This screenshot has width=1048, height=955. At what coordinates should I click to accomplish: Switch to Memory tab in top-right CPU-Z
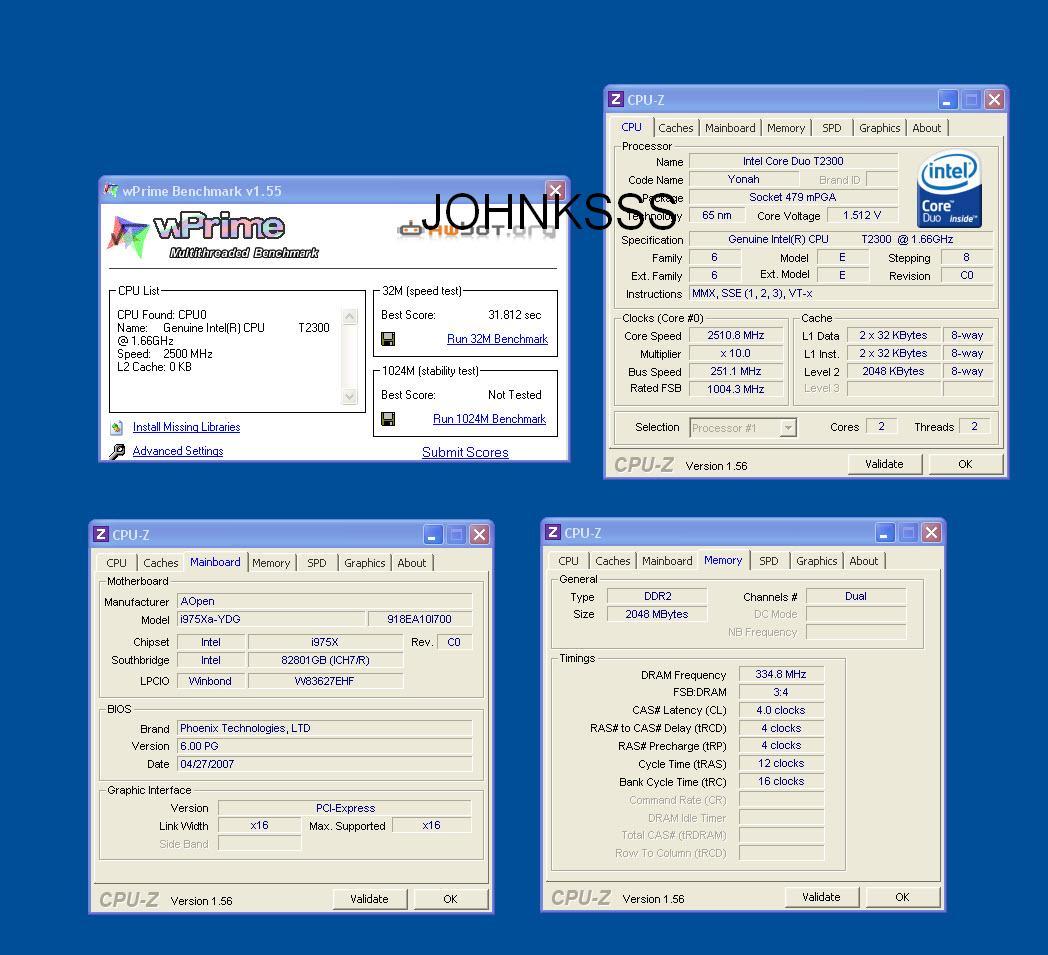[786, 128]
